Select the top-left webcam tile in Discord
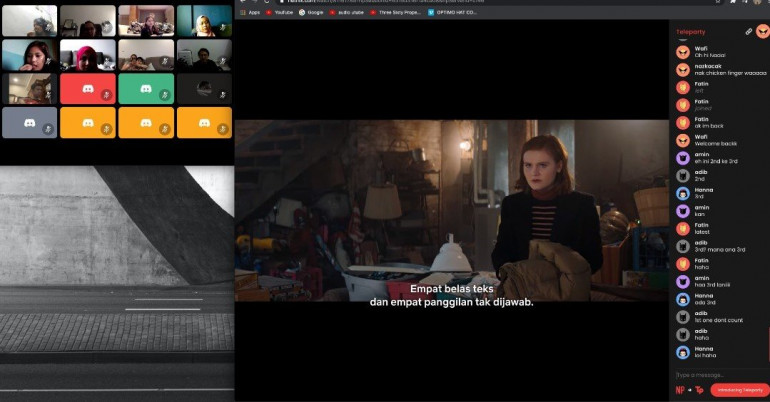Screen dimensions: 770x402 click(x=29, y=21)
